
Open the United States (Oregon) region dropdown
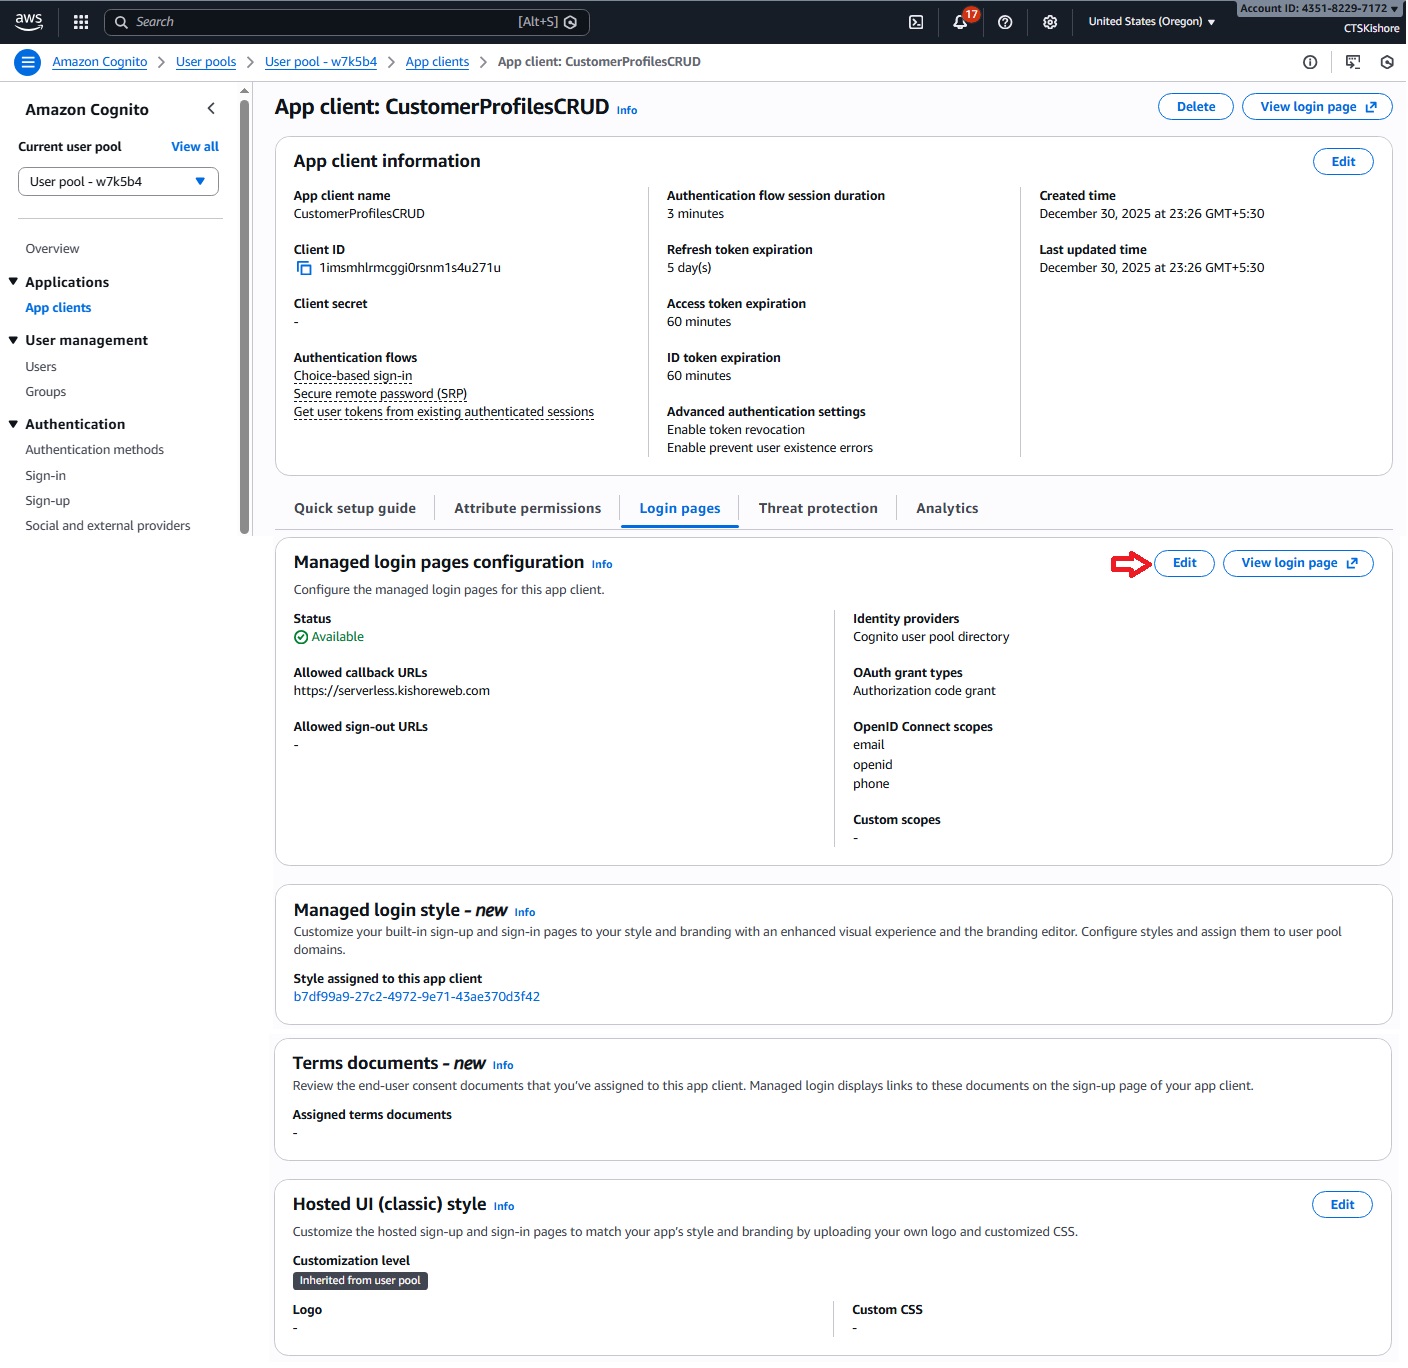pyautogui.click(x=1151, y=22)
